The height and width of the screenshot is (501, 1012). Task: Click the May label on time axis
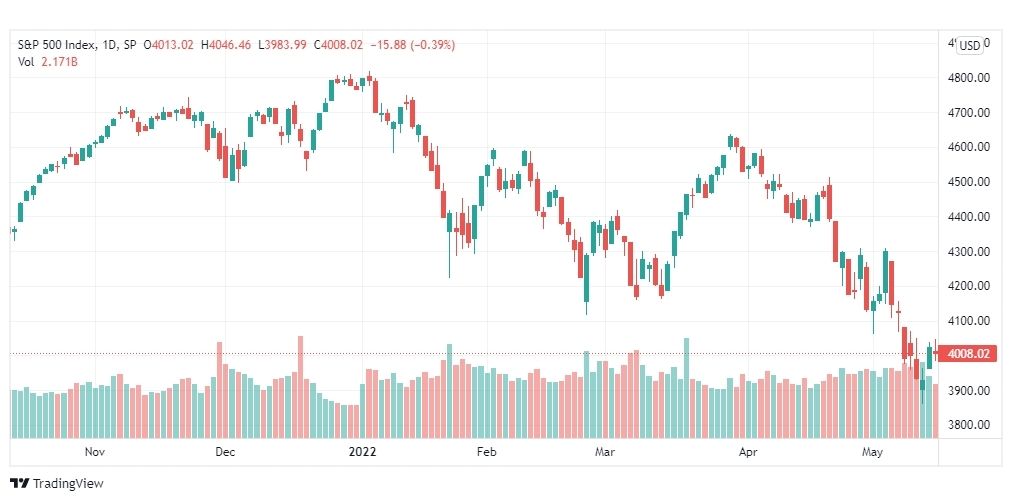[873, 452]
